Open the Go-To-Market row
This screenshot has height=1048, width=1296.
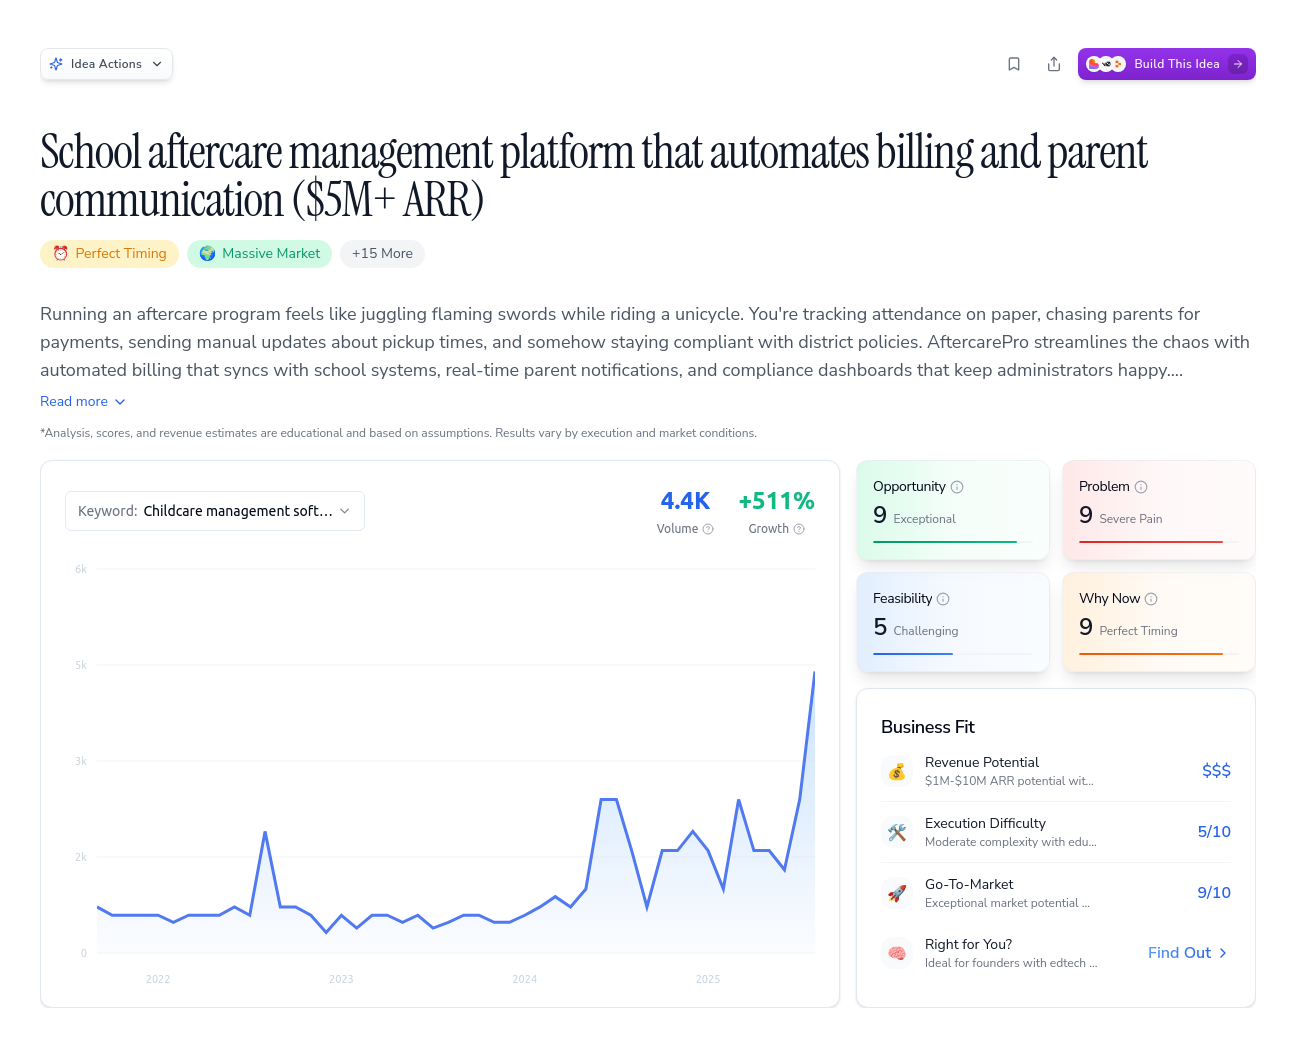click(1055, 893)
